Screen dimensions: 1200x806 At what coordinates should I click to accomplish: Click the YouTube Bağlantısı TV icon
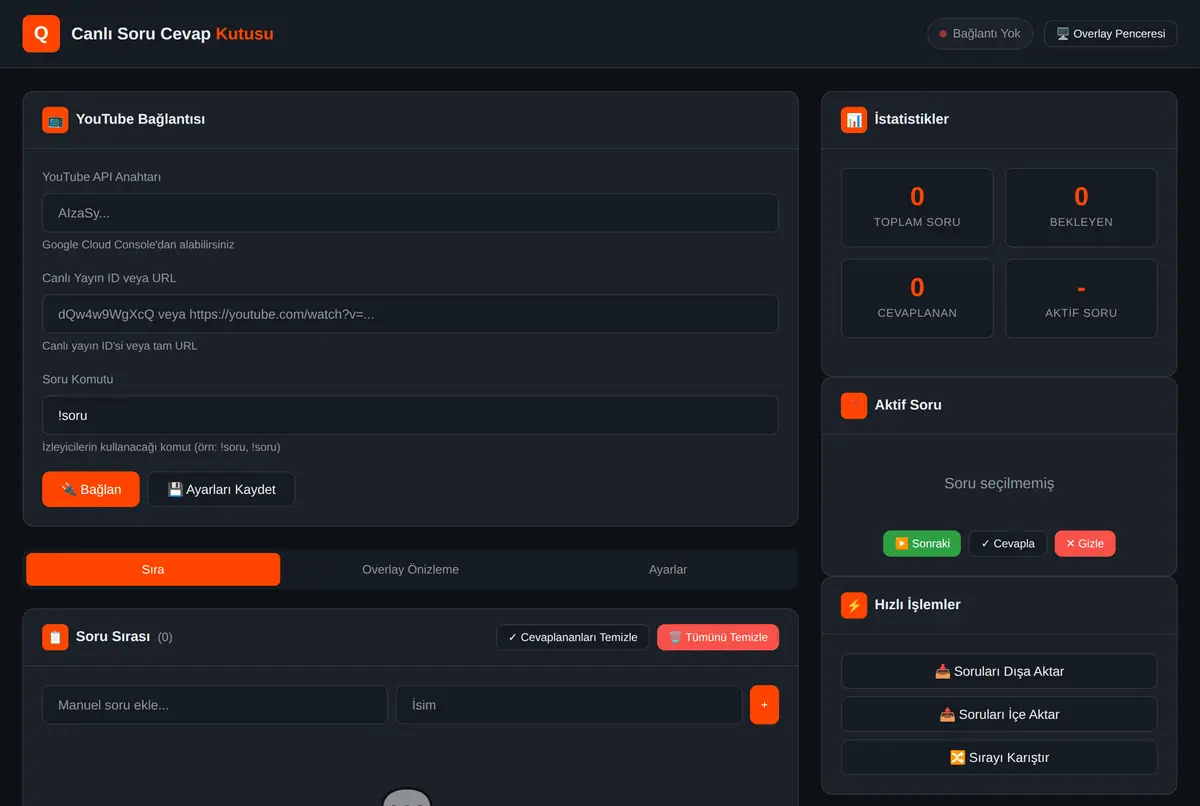tap(55, 120)
